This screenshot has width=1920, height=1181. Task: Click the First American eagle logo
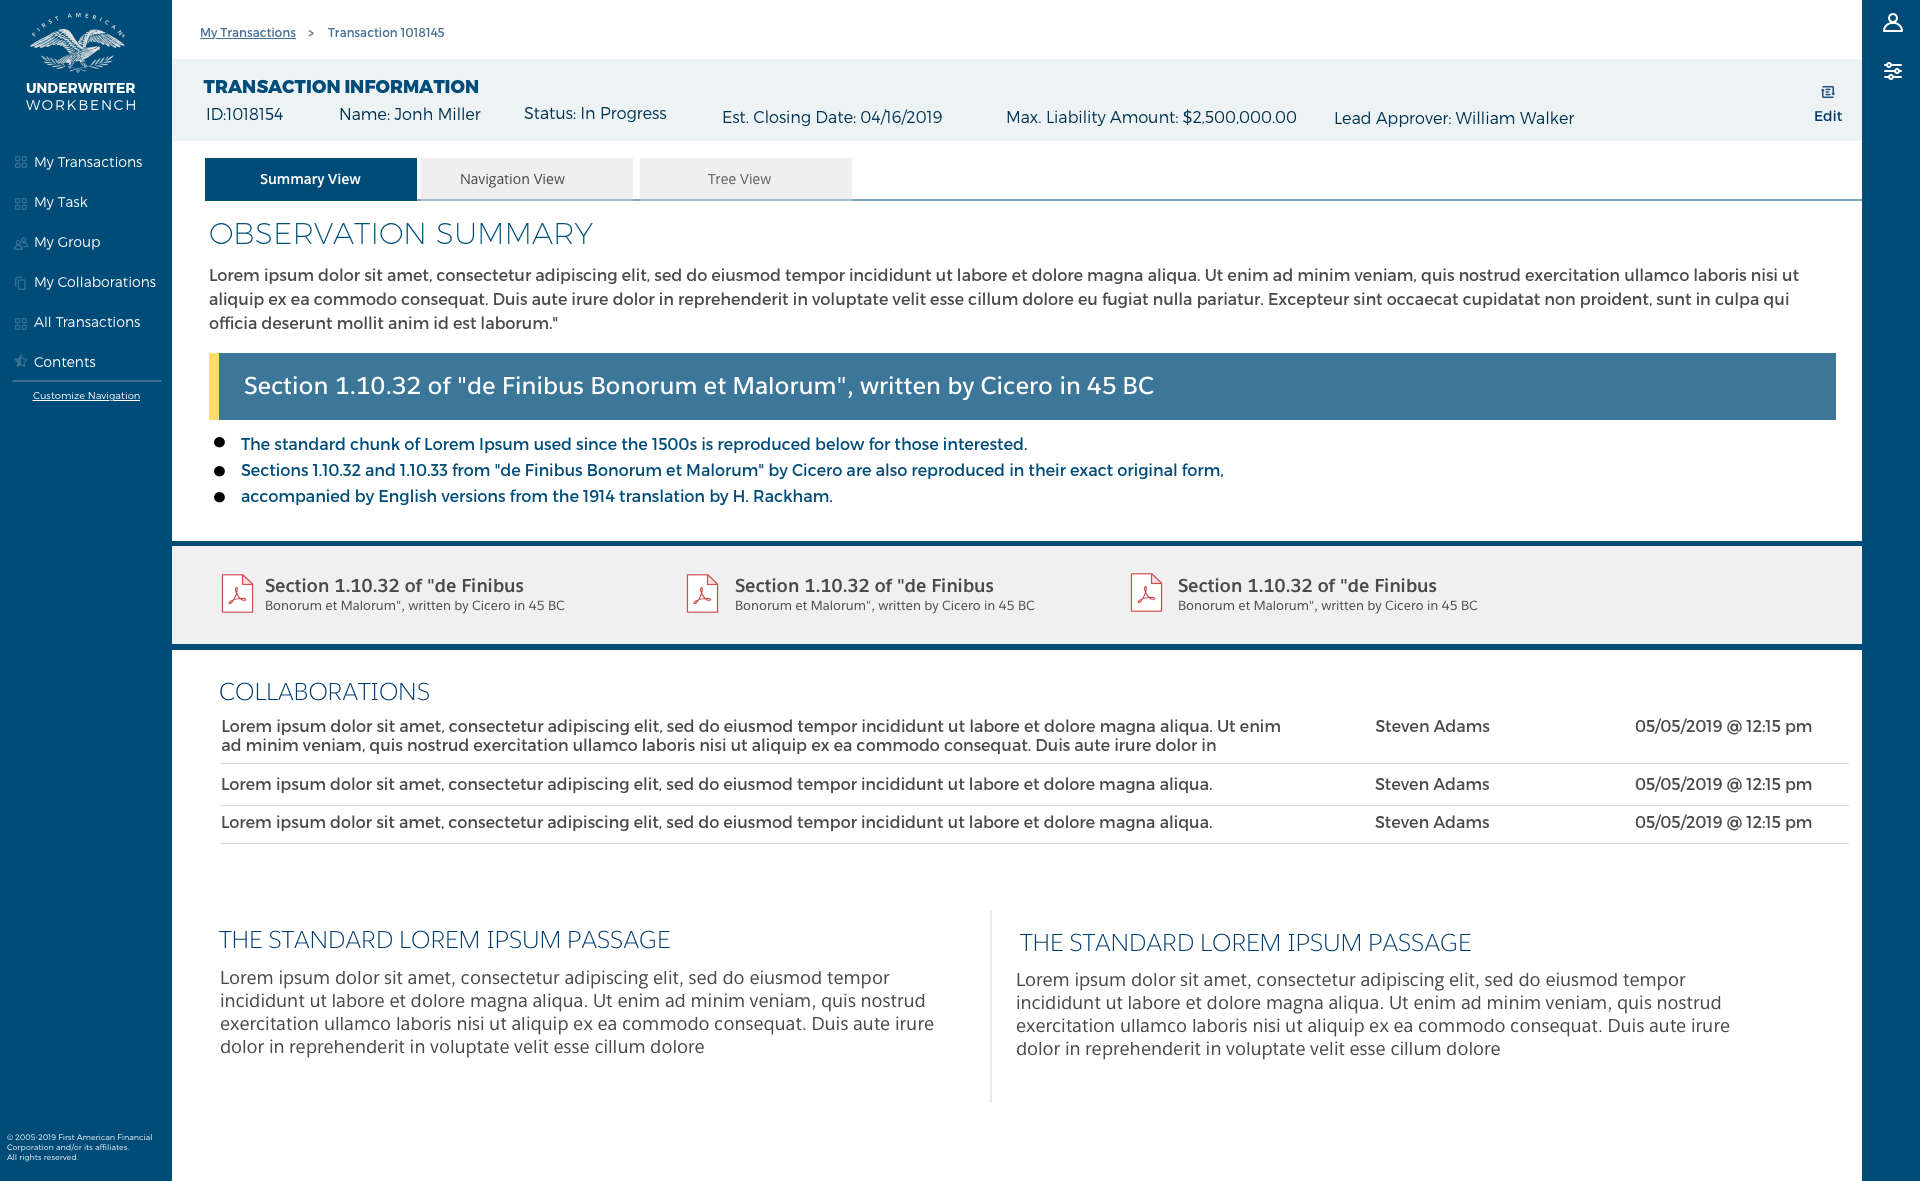pos(78,46)
